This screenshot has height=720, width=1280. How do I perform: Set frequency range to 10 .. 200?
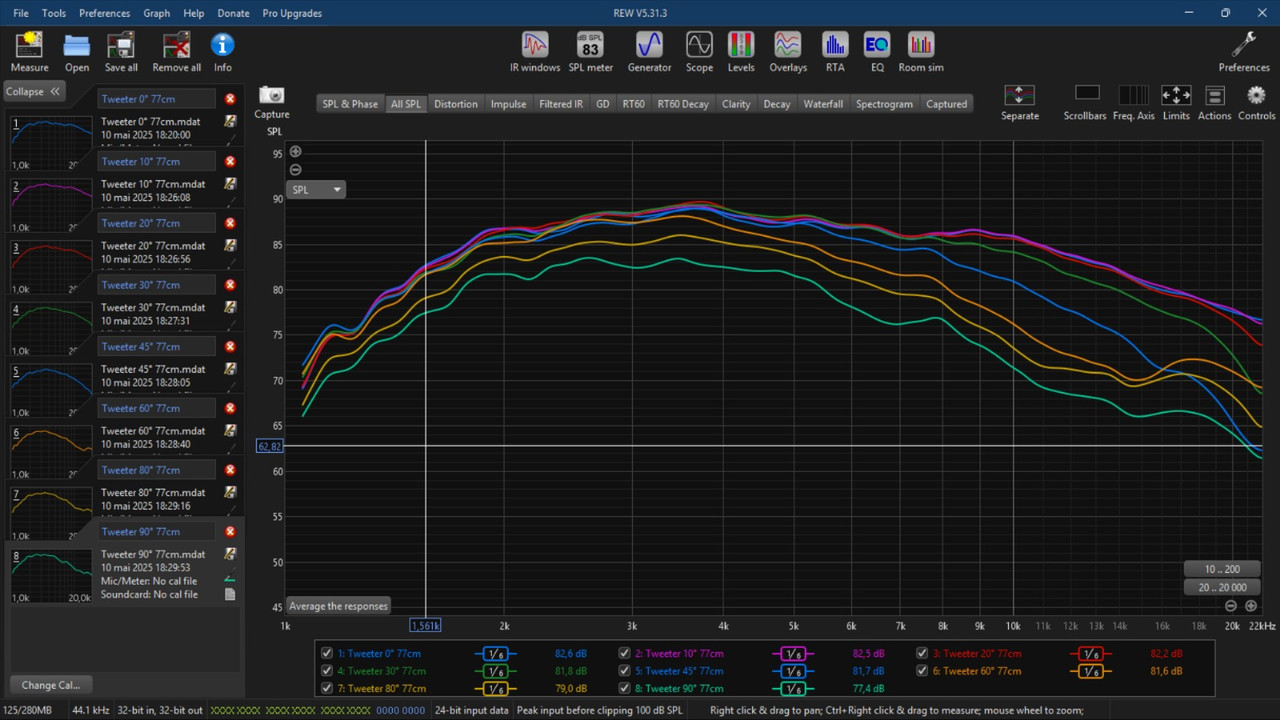1222,569
